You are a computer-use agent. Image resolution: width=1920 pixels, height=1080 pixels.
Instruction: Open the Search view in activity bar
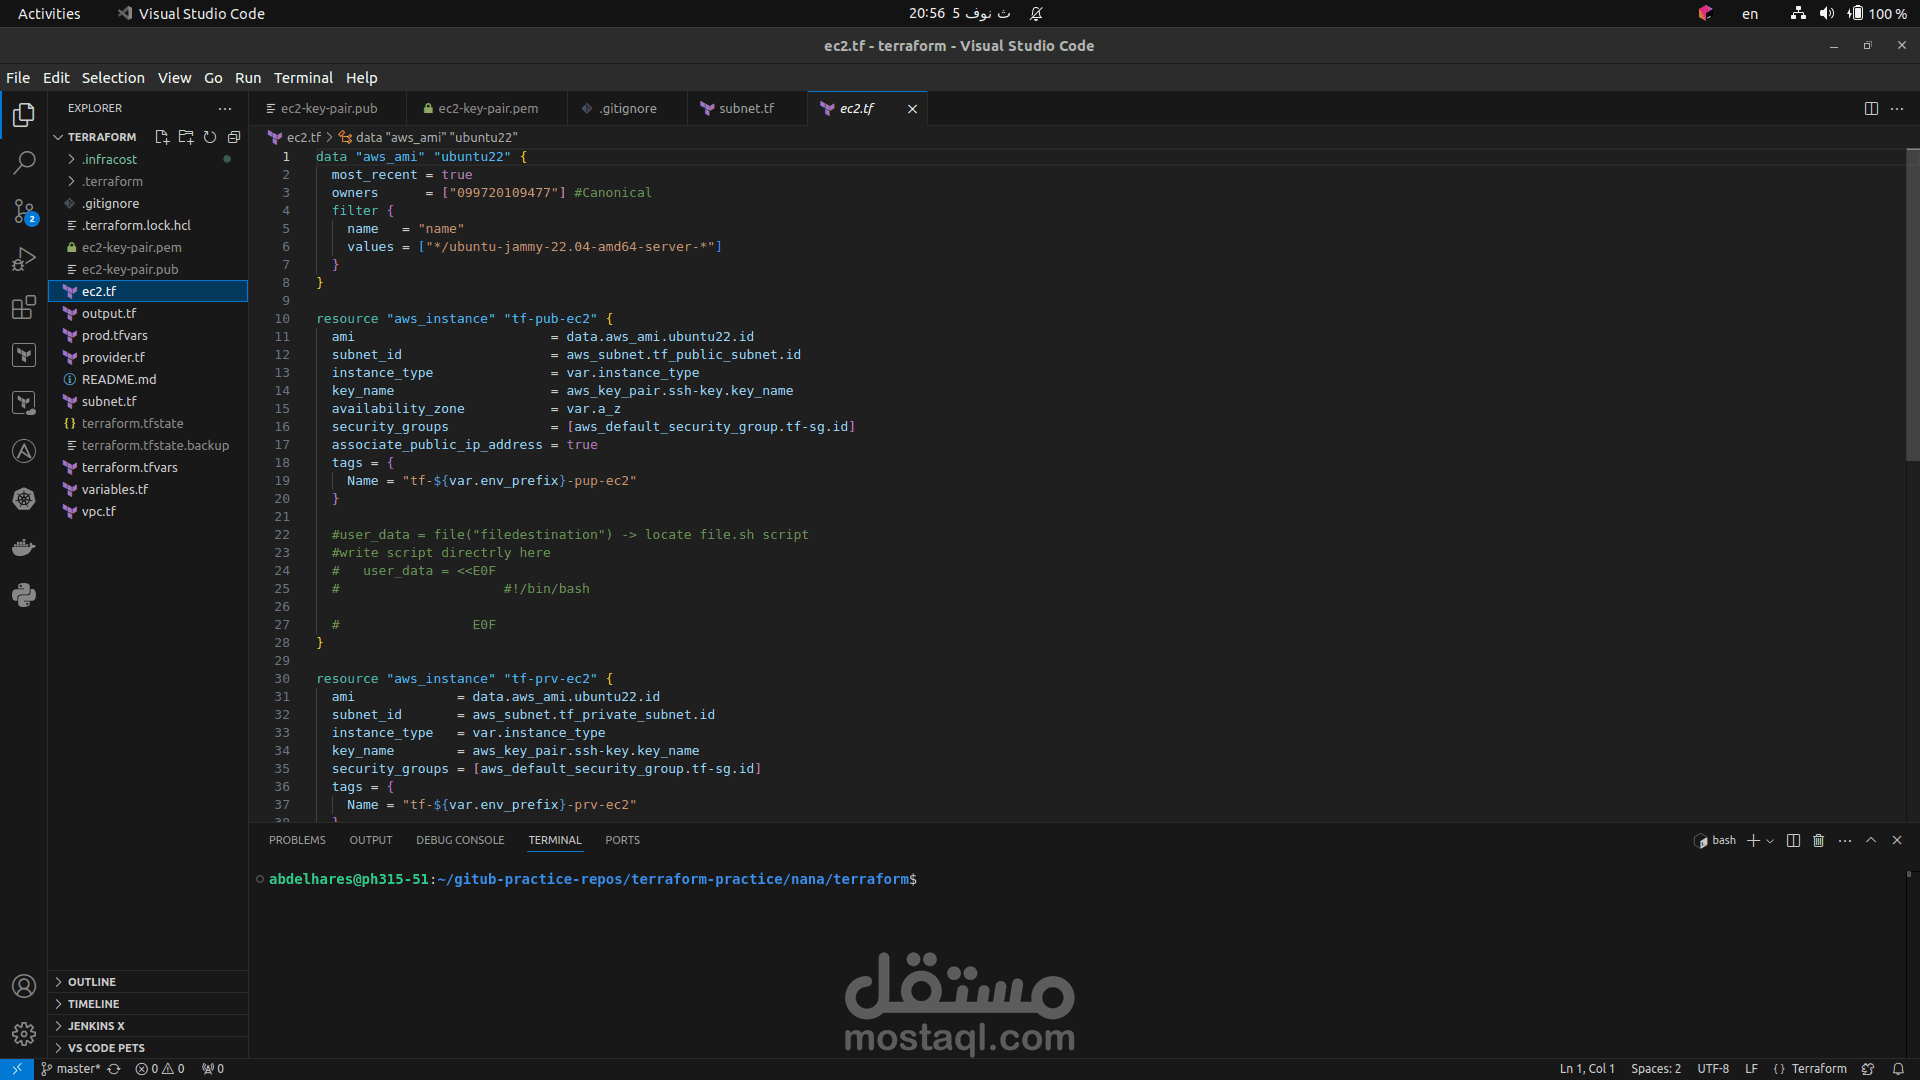[x=24, y=162]
